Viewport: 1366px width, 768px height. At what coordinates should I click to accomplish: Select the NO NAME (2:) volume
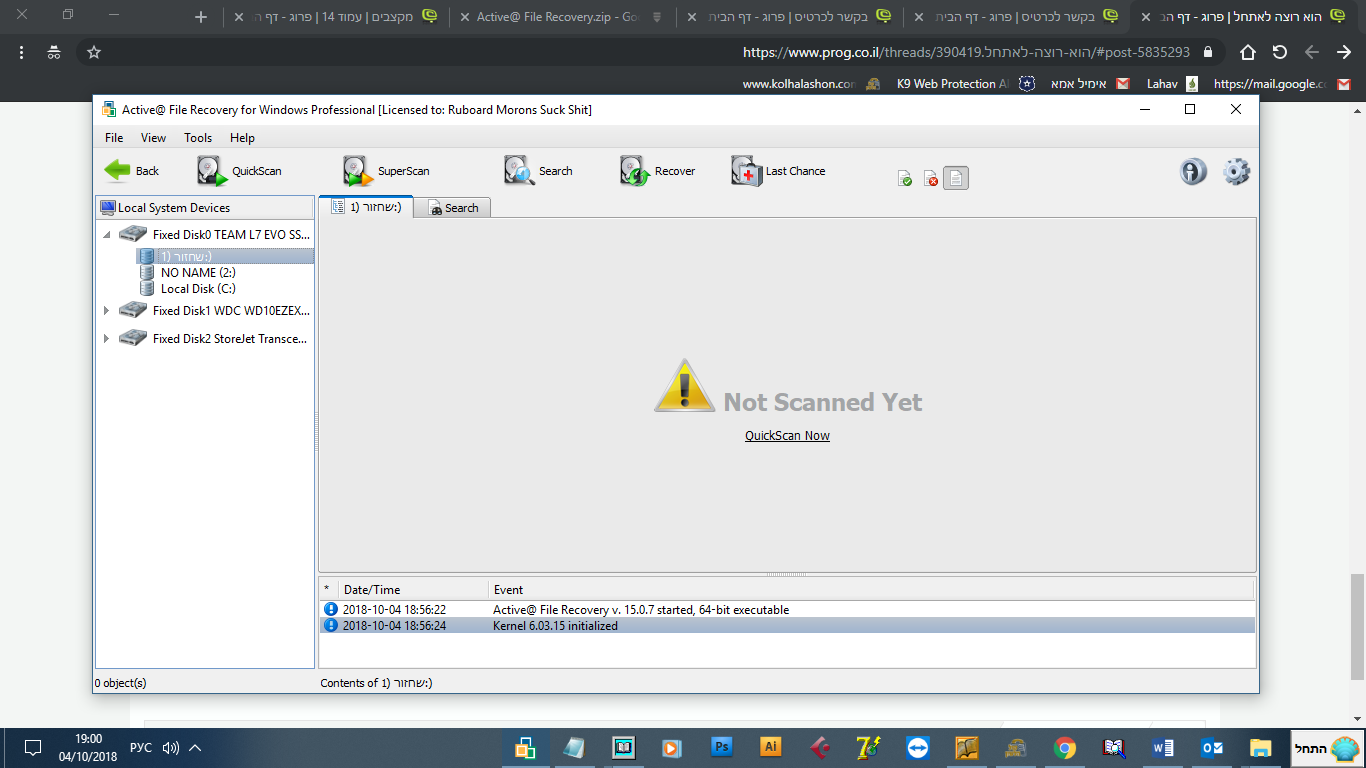click(x=188, y=272)
